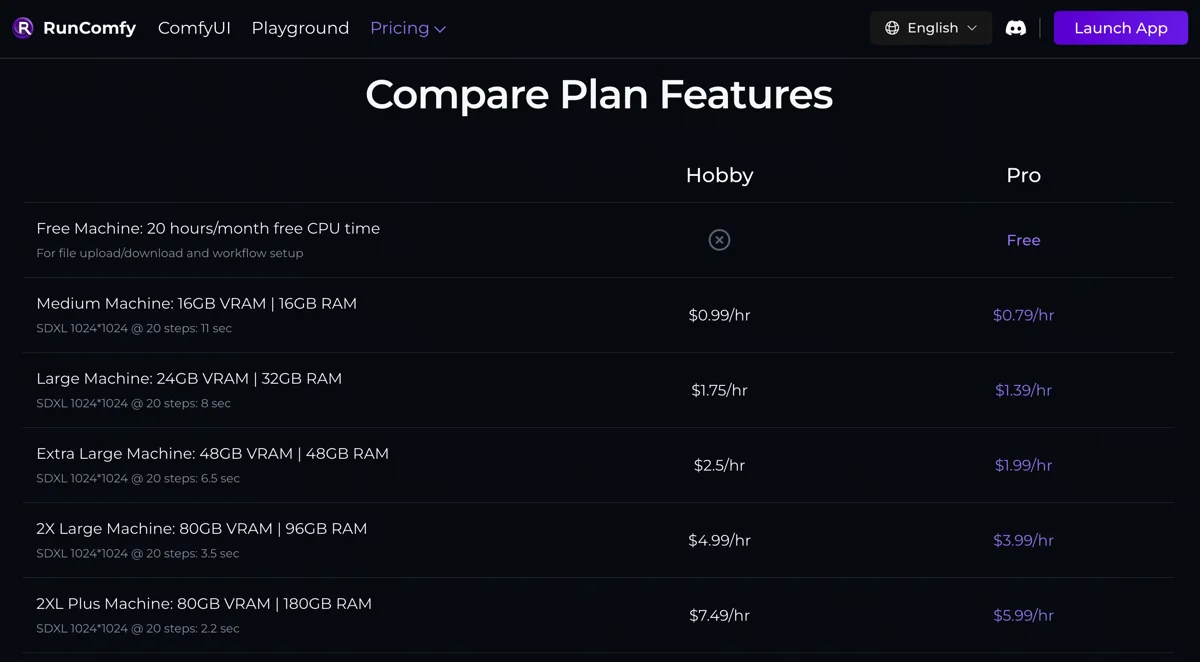Image resolution: width=1200 pixels, height=662 pixels.
Task: Select the Pro plan Free label
Action: 1023,240
